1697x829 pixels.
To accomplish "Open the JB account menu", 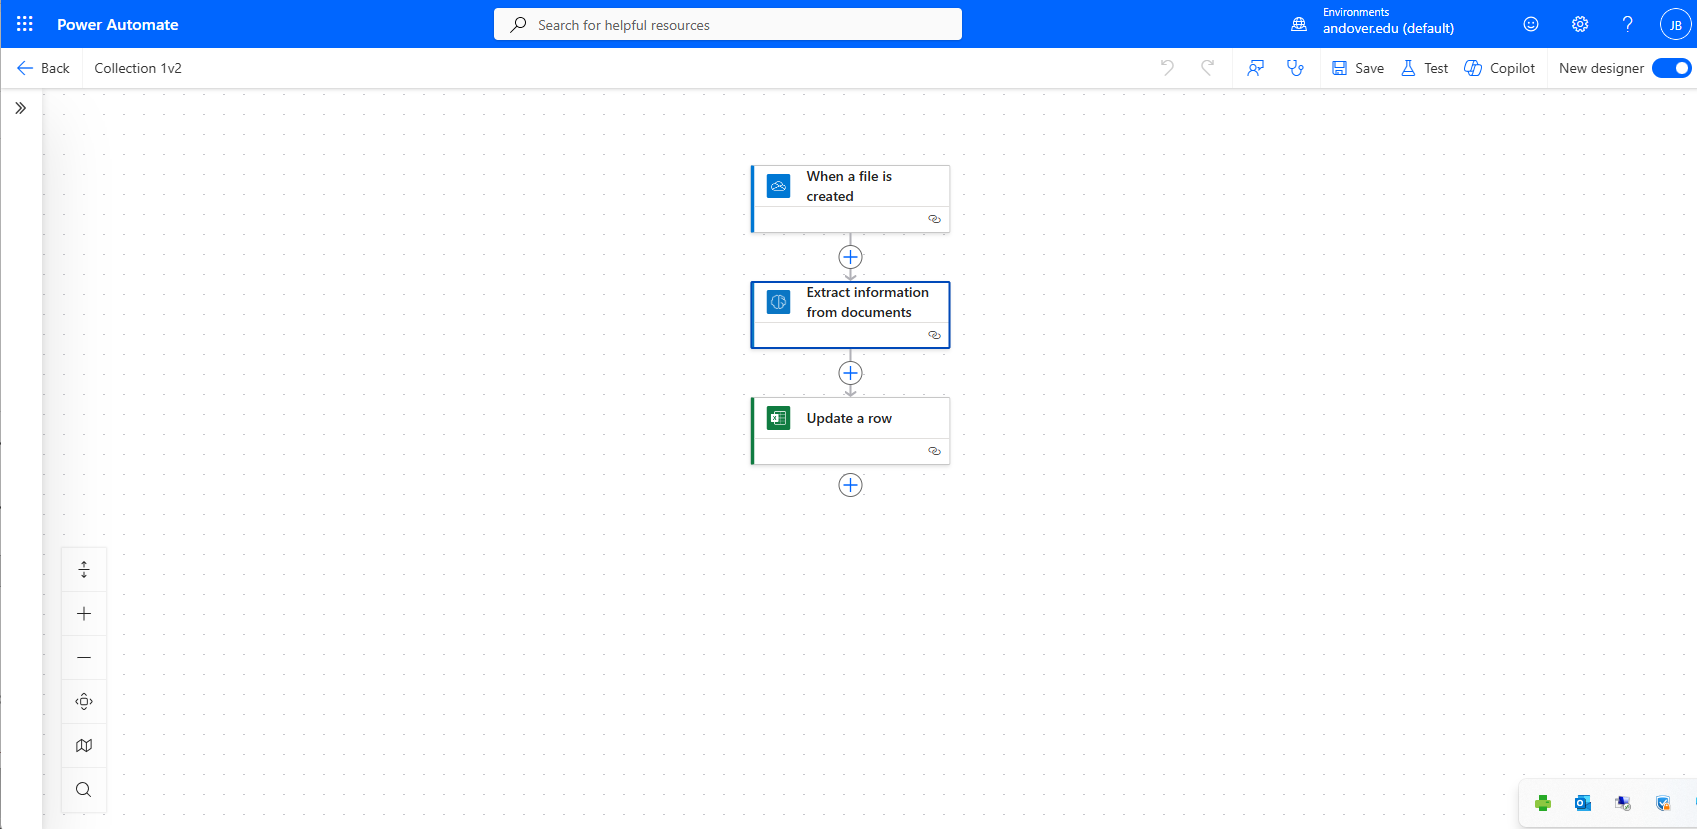I will tap(1675, 25).
